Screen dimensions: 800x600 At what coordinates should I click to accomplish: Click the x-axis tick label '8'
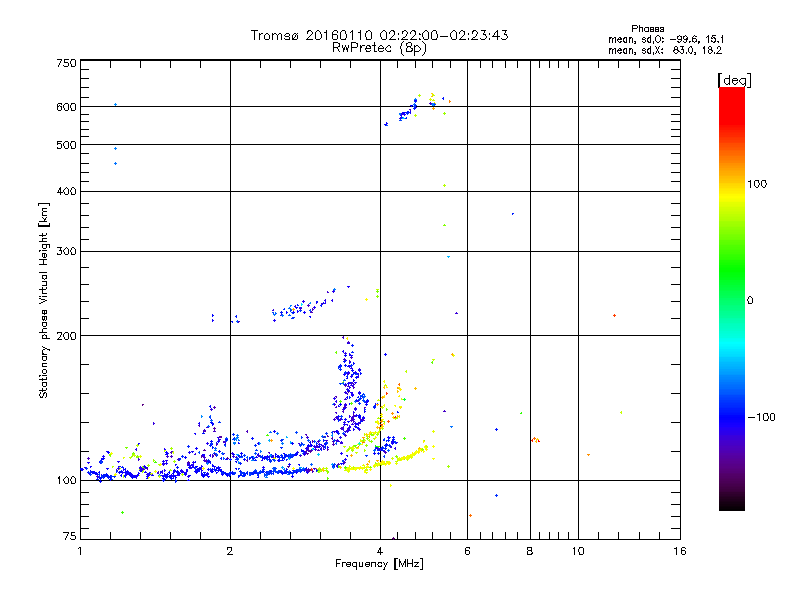click(x=530, y=551)
